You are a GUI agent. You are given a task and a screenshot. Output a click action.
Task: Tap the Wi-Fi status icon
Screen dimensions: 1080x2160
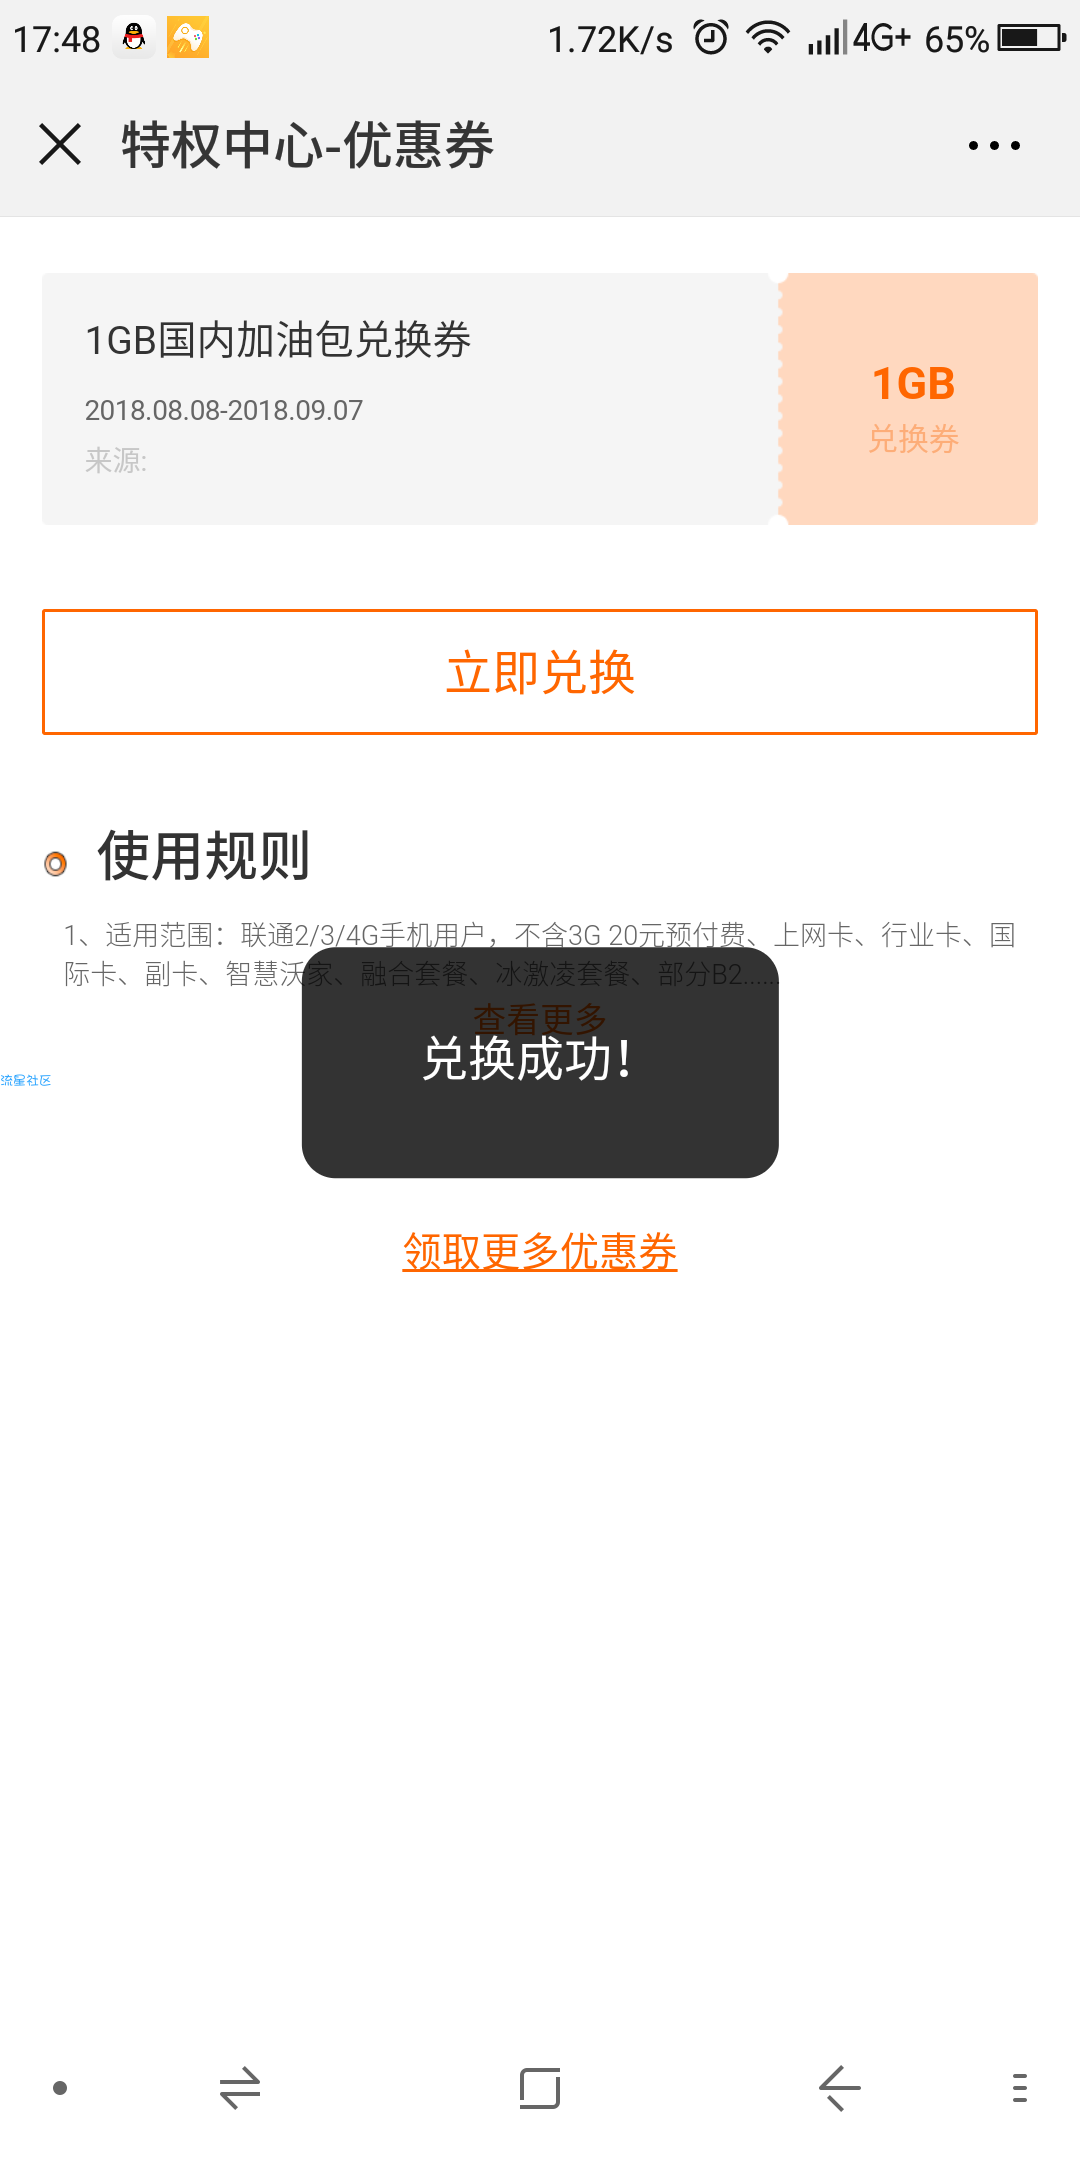pos(768,38)
